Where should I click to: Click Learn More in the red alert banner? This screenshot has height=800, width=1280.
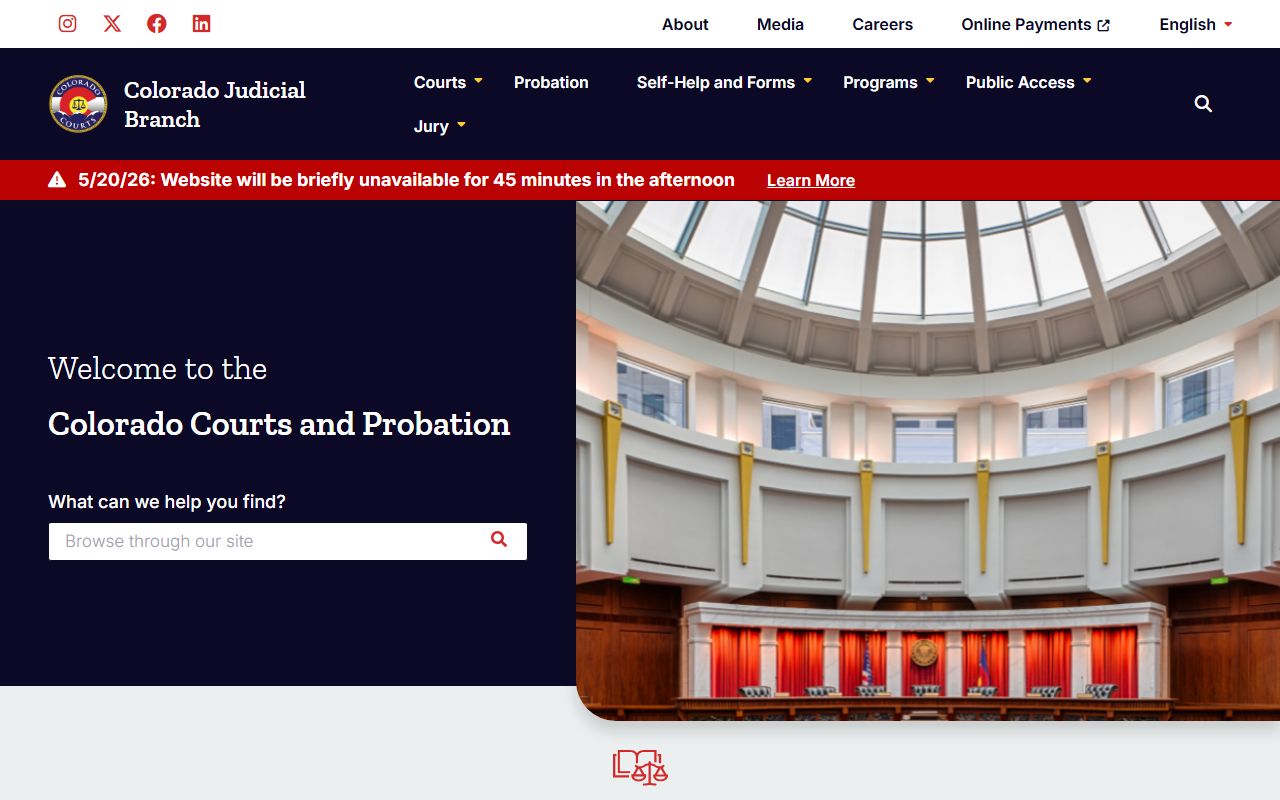811,180
